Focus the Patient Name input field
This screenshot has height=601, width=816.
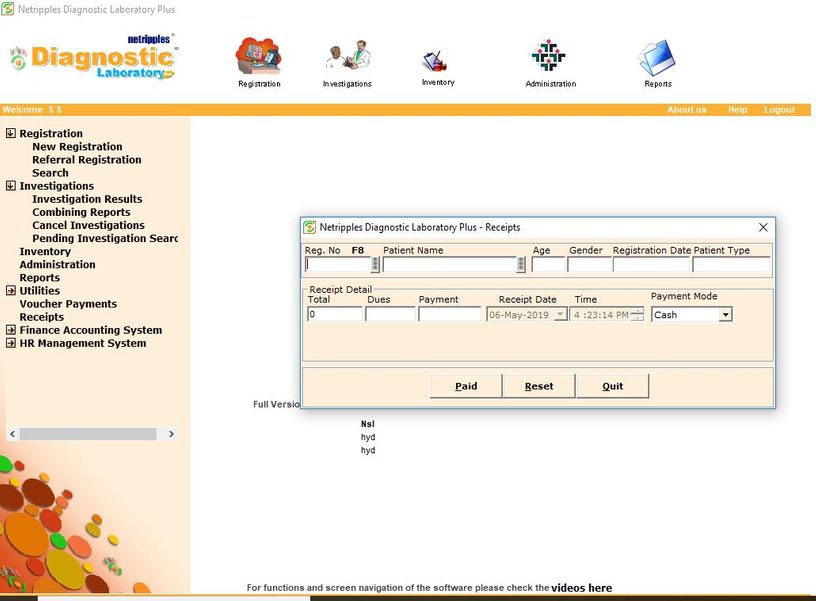pos(450,264)
